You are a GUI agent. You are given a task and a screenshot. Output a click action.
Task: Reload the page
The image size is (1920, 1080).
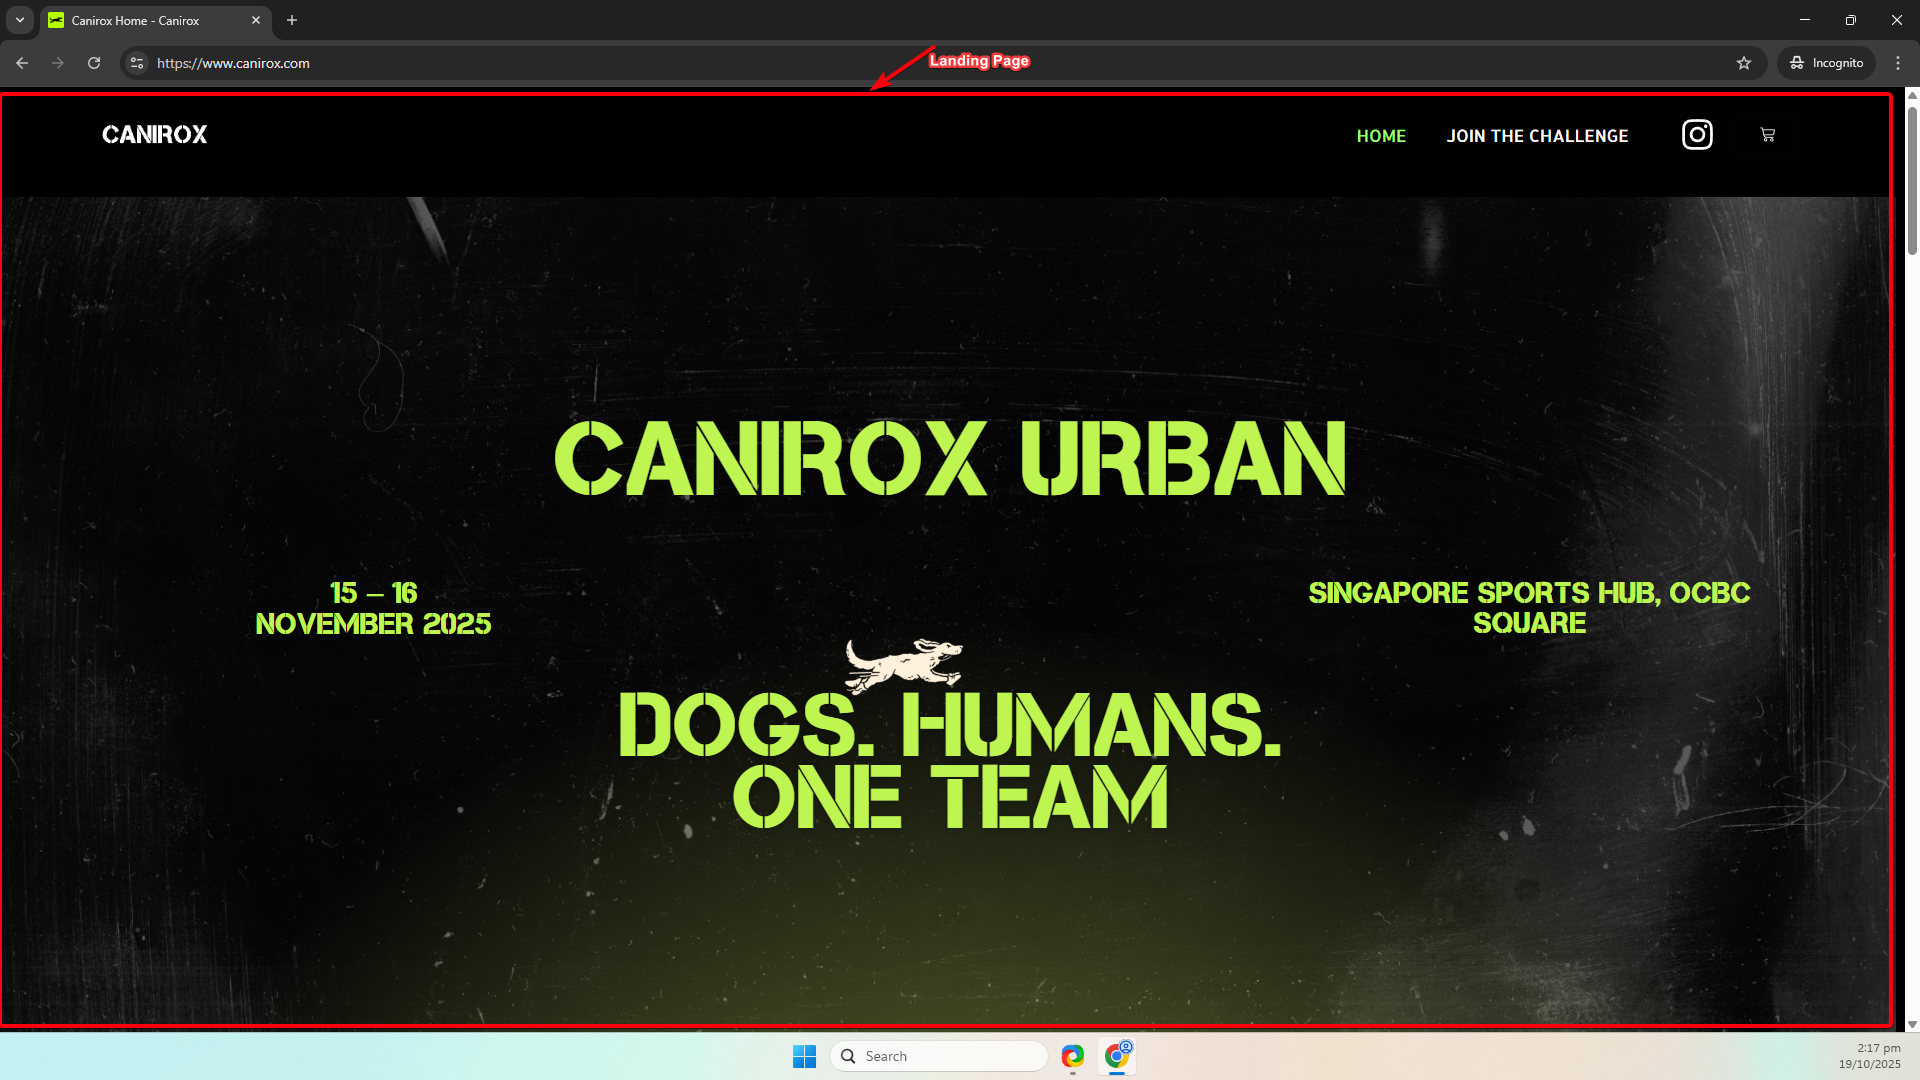click(94, 63)
